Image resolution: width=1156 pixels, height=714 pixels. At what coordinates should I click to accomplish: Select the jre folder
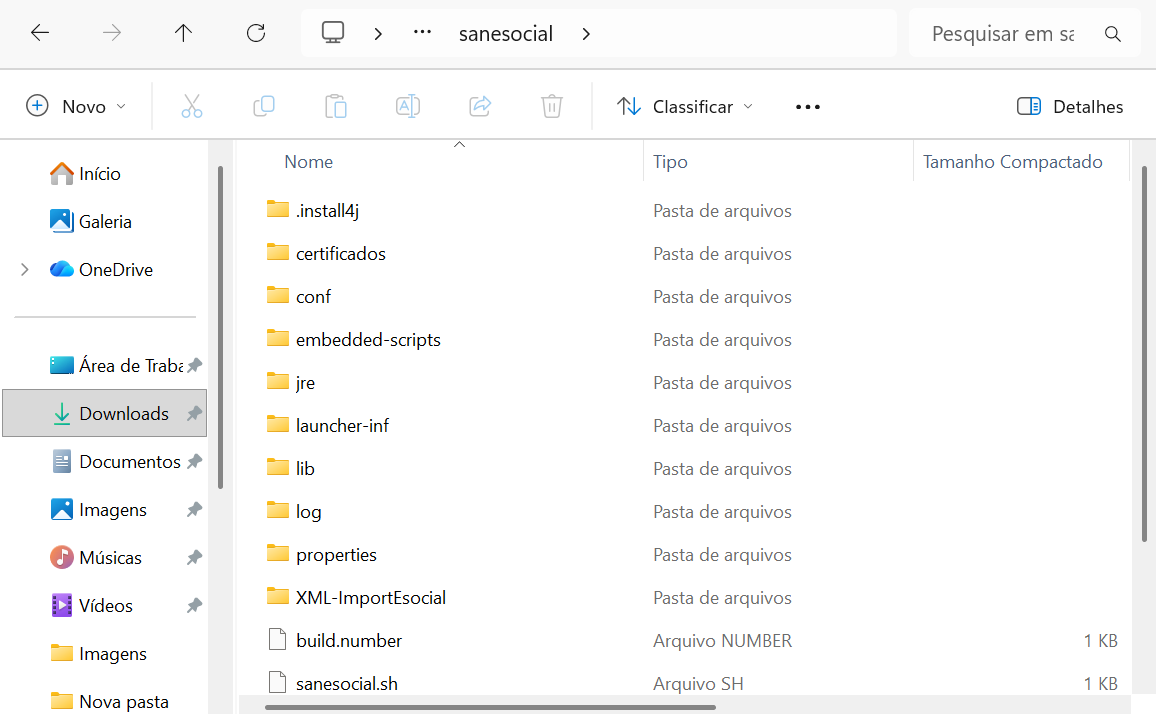[305, 382]
